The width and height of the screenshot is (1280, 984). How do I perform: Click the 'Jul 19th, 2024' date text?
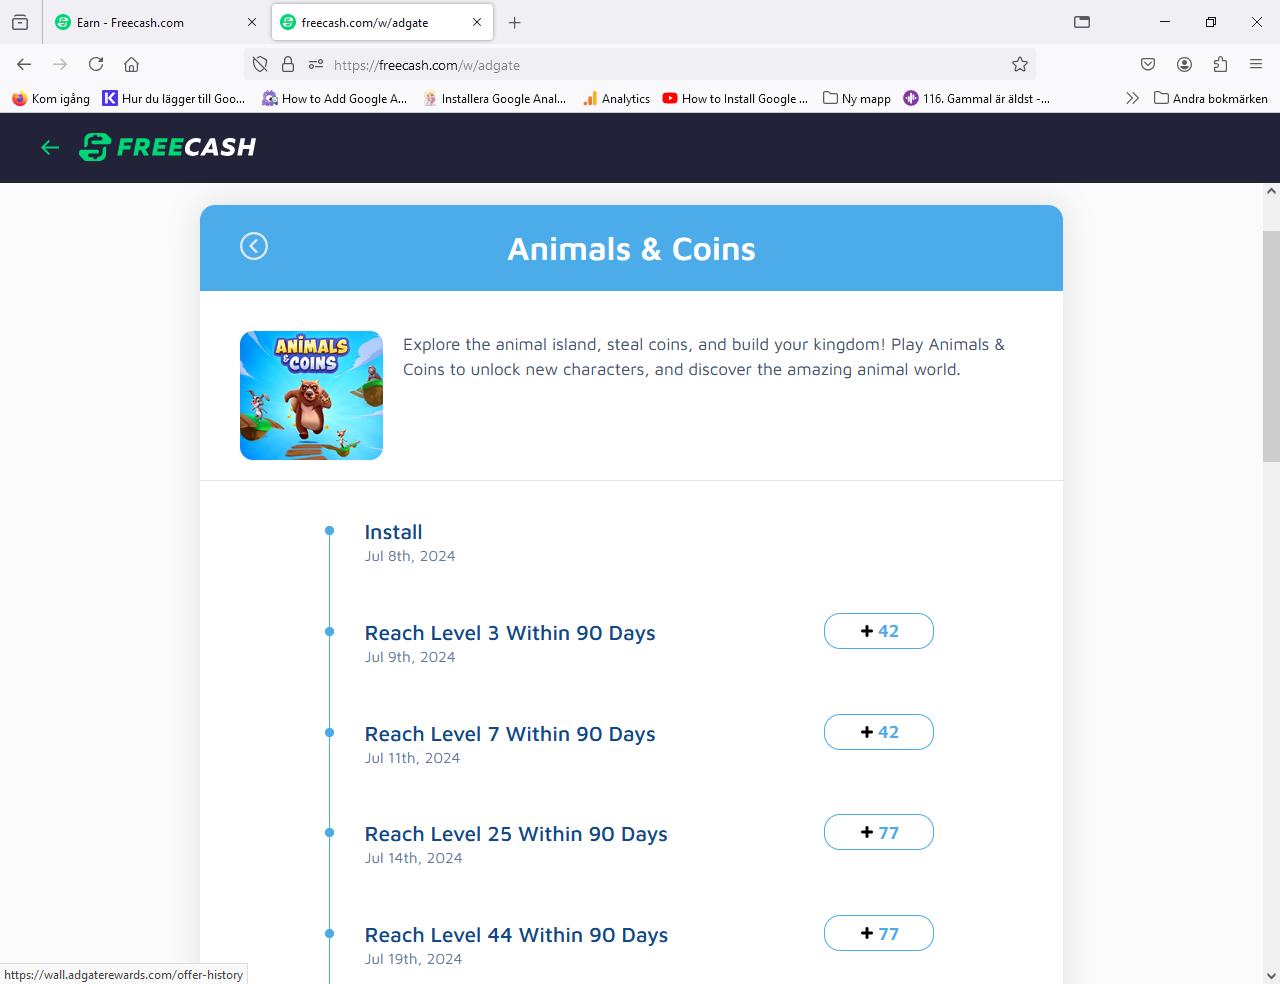pos(413,959)
